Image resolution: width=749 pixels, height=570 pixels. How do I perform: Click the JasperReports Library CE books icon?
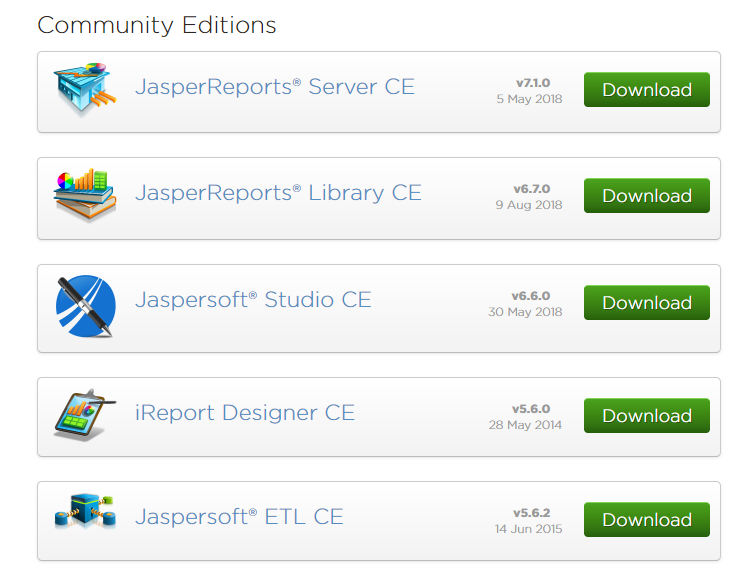(x=85, y=195)
